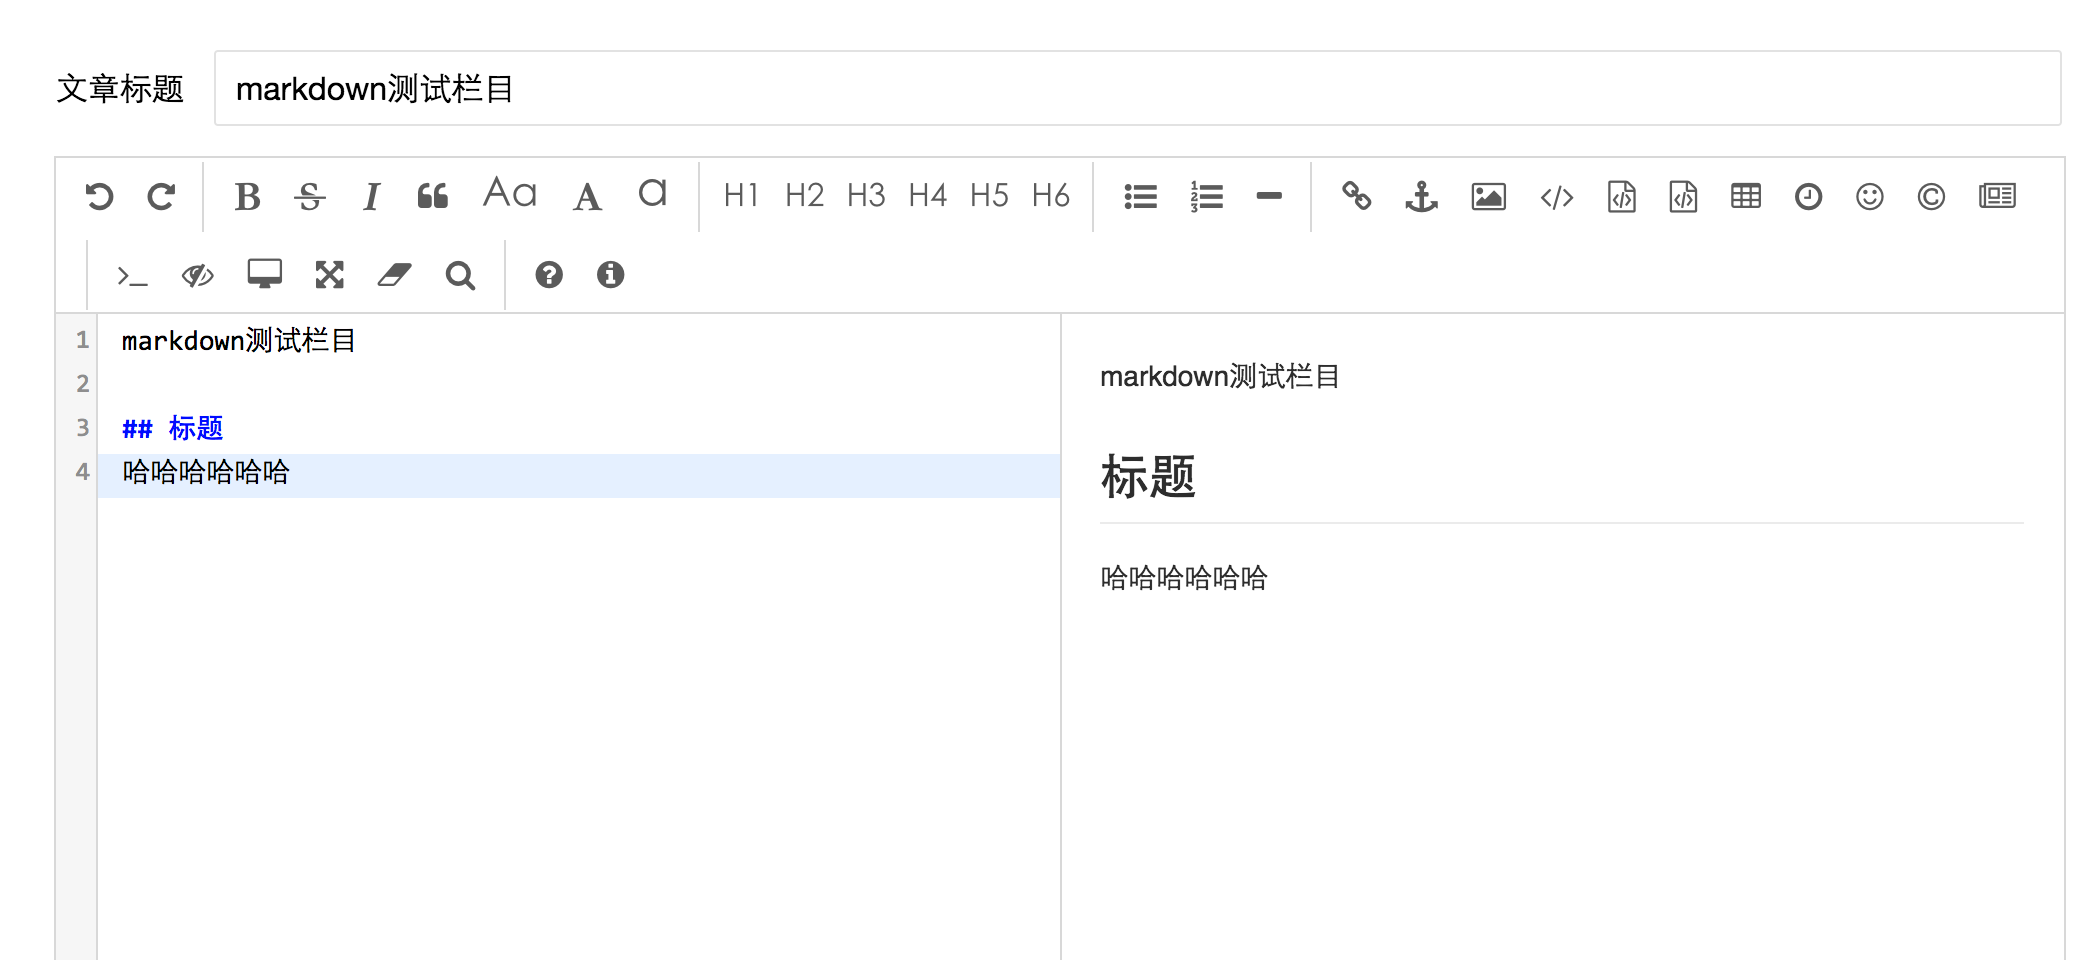This screenshot has height=960, width=2076.
Task: Clear the editor with eraser
Action: coord(394,275)
